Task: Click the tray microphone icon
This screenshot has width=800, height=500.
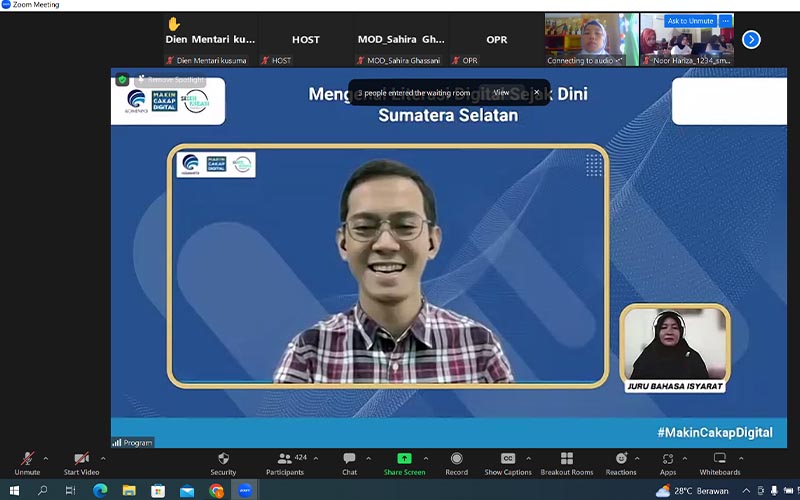Action: tap(774, 491)
